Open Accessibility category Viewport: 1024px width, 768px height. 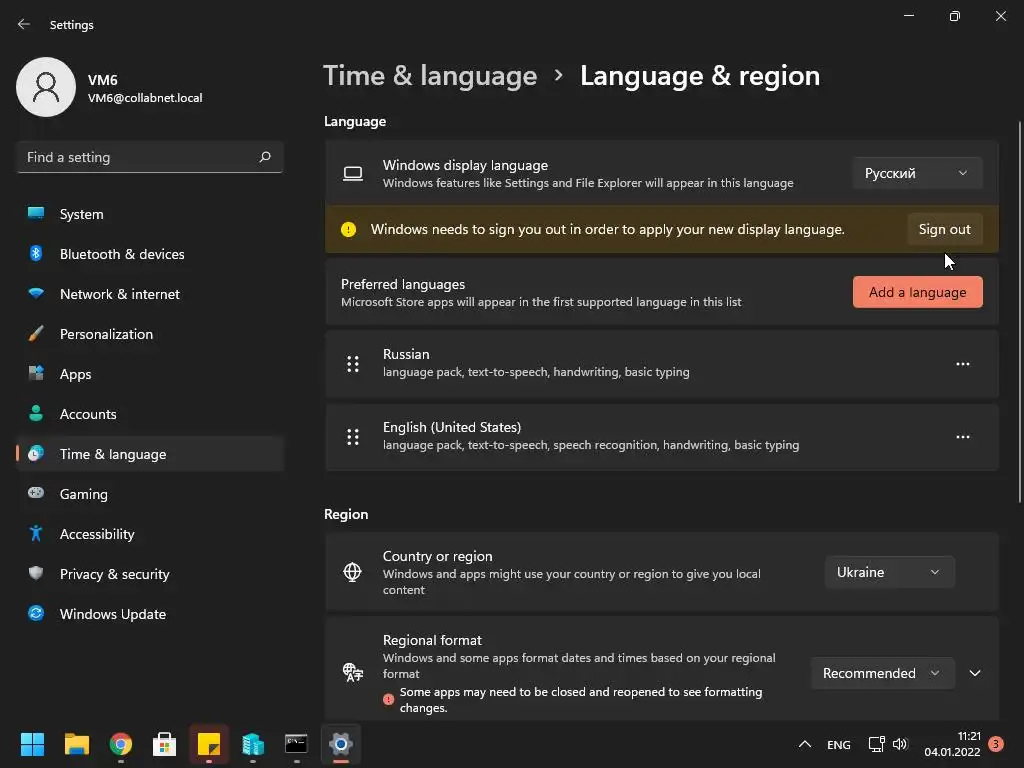[x=150, y=534]
